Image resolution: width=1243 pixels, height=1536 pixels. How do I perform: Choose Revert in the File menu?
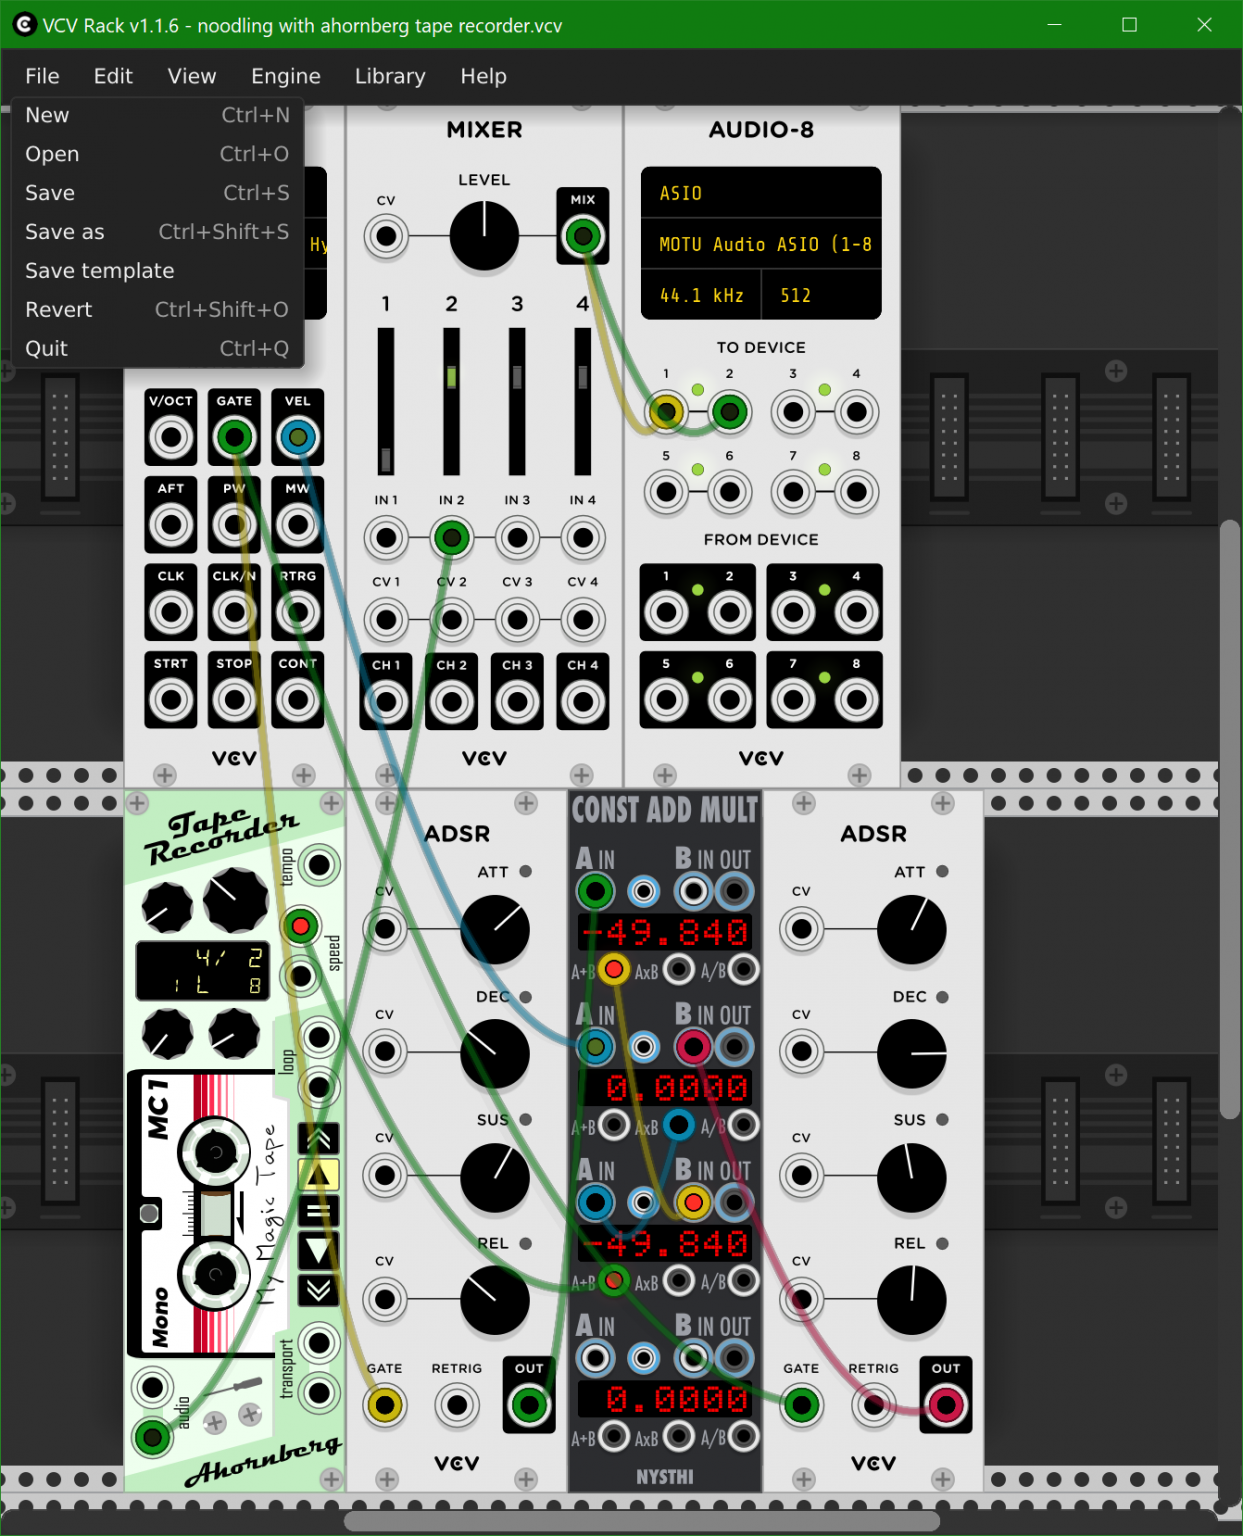click(x=157, y=310)
